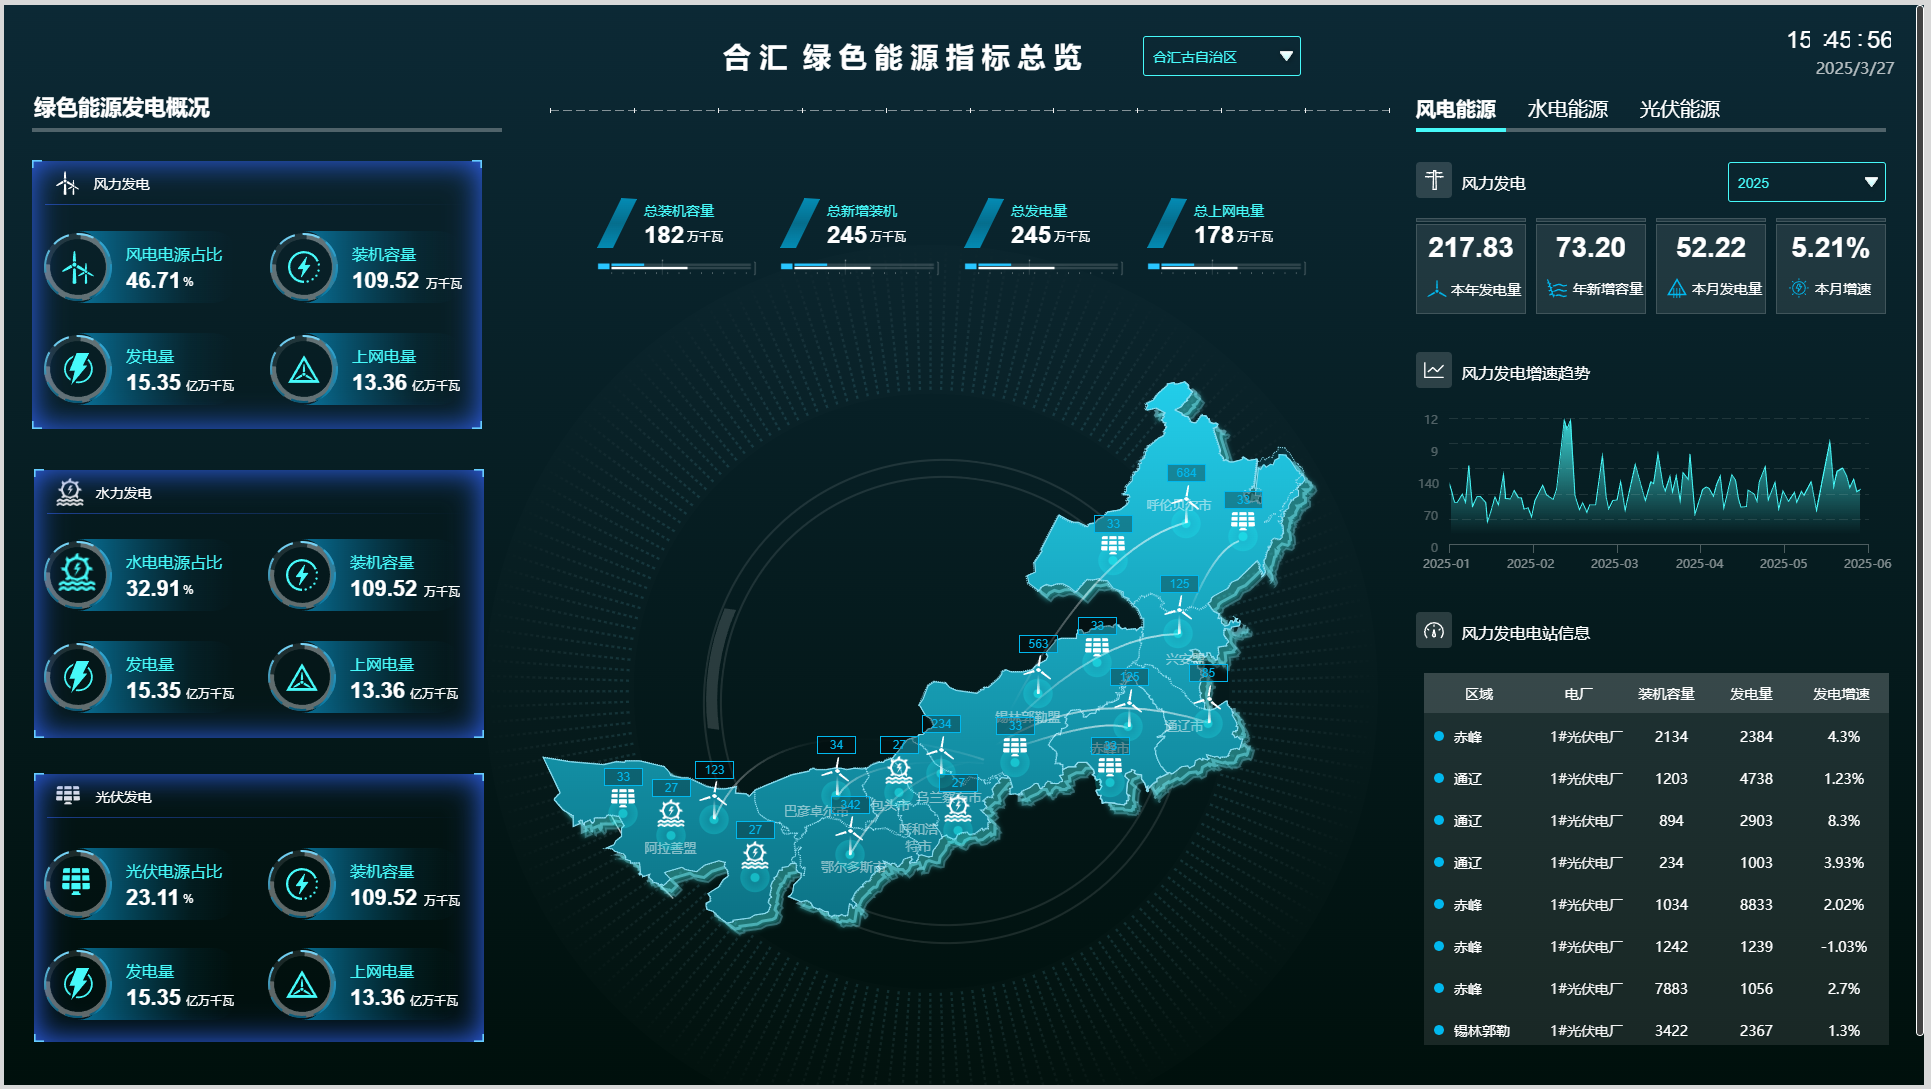Click the progress bar under 总装机容量

tap(675, 267)
